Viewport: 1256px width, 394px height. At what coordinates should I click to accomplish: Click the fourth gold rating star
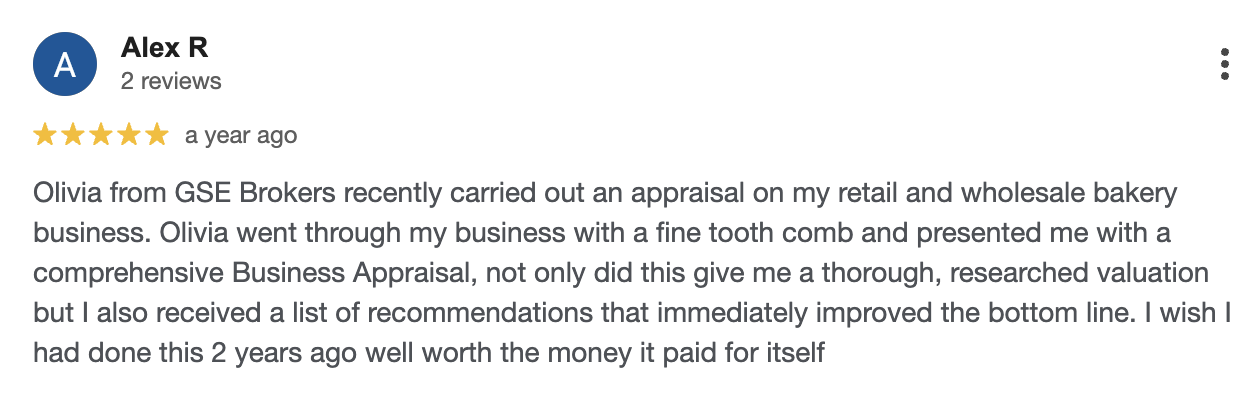coord(129,135)
